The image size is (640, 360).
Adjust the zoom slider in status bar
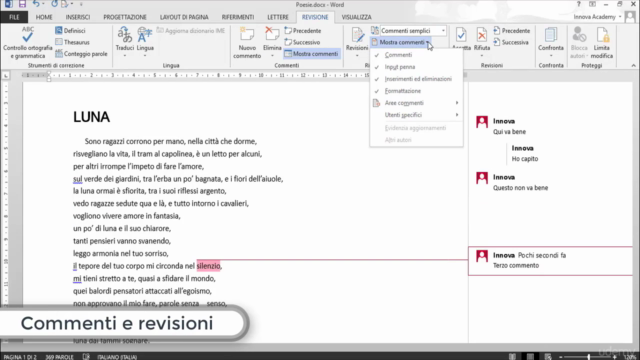tap(588, 357)
